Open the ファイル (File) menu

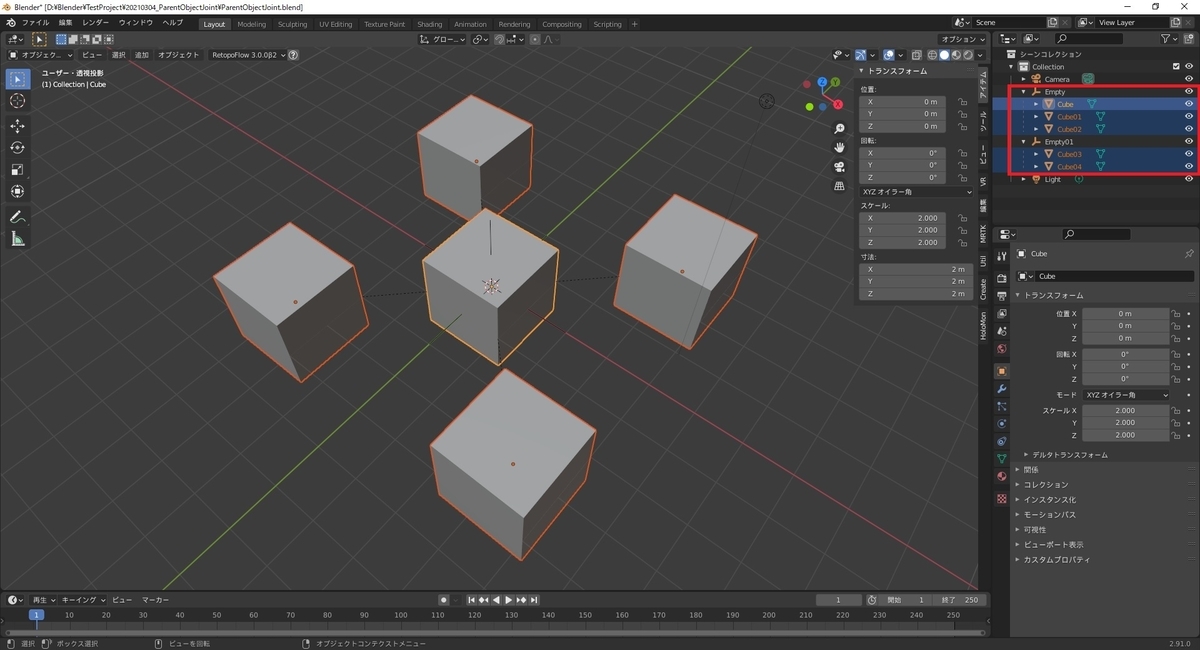(x=35, y=22)
